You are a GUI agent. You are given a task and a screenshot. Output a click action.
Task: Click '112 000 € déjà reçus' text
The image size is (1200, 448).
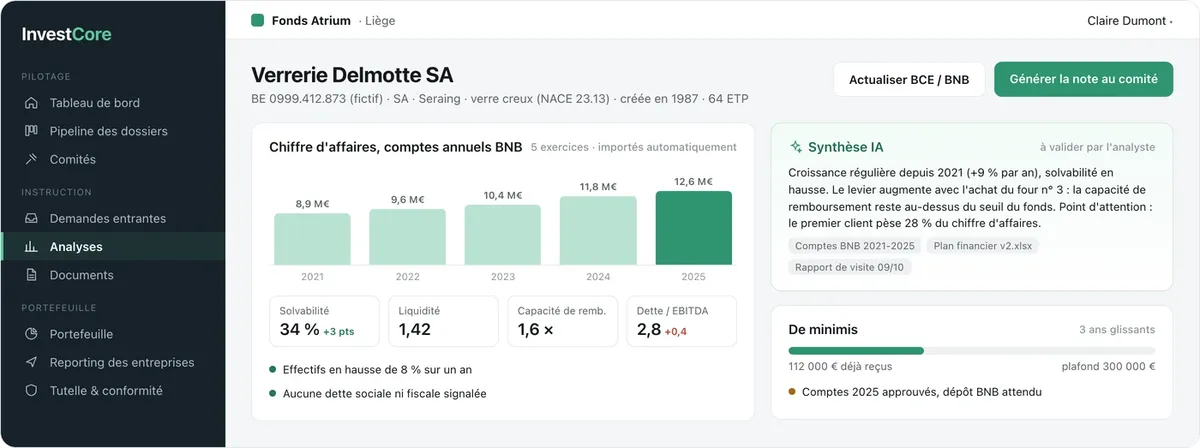click(841, 366)
